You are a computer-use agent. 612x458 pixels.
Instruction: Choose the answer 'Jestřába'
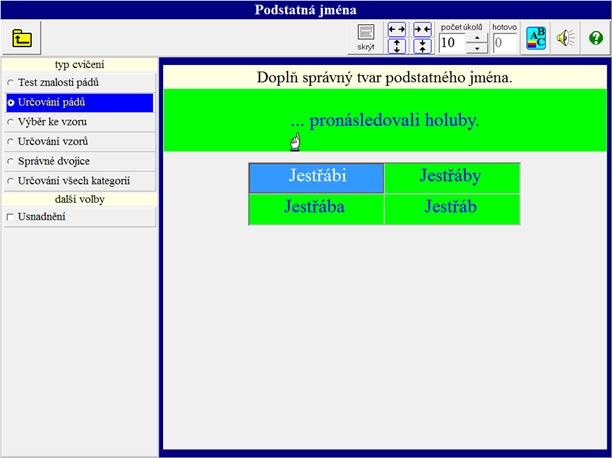pyautogui.click(x=316, y=208)
